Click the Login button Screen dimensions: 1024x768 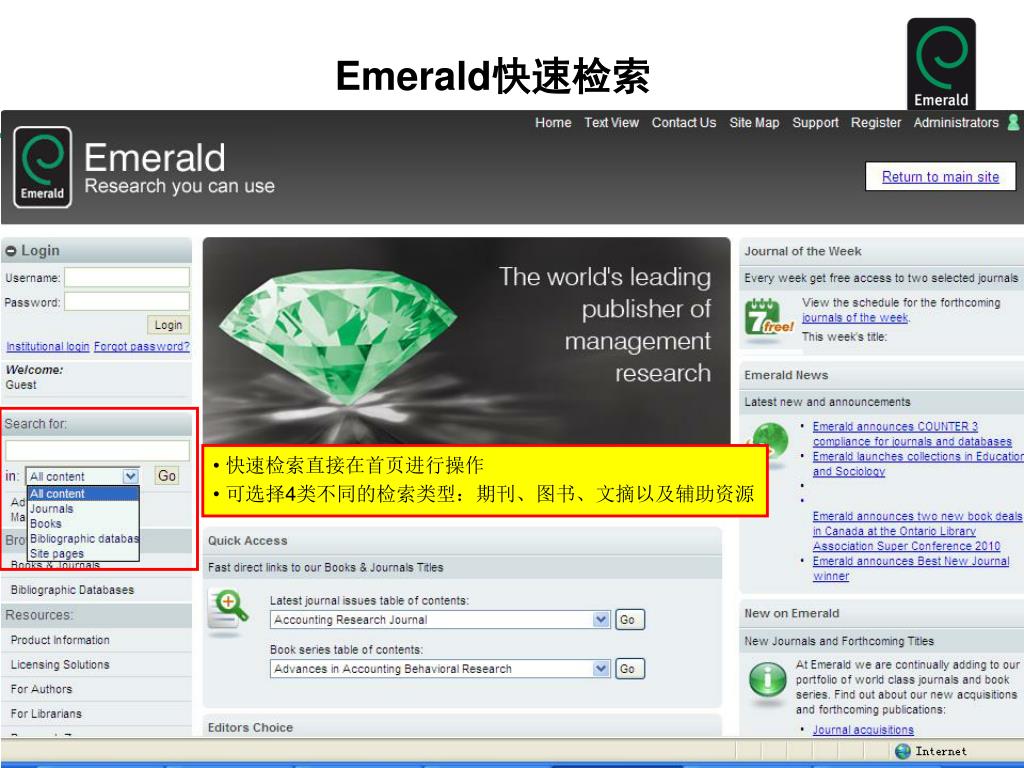point(168,325)
